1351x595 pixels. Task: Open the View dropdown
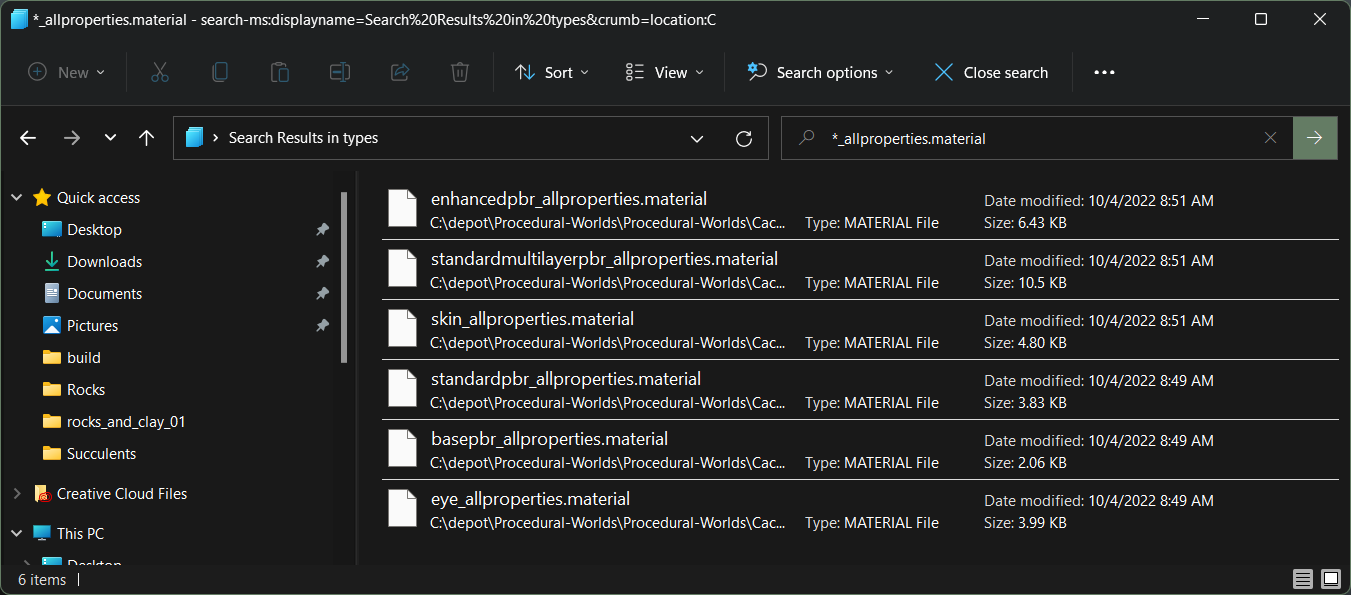coord(663,71)
